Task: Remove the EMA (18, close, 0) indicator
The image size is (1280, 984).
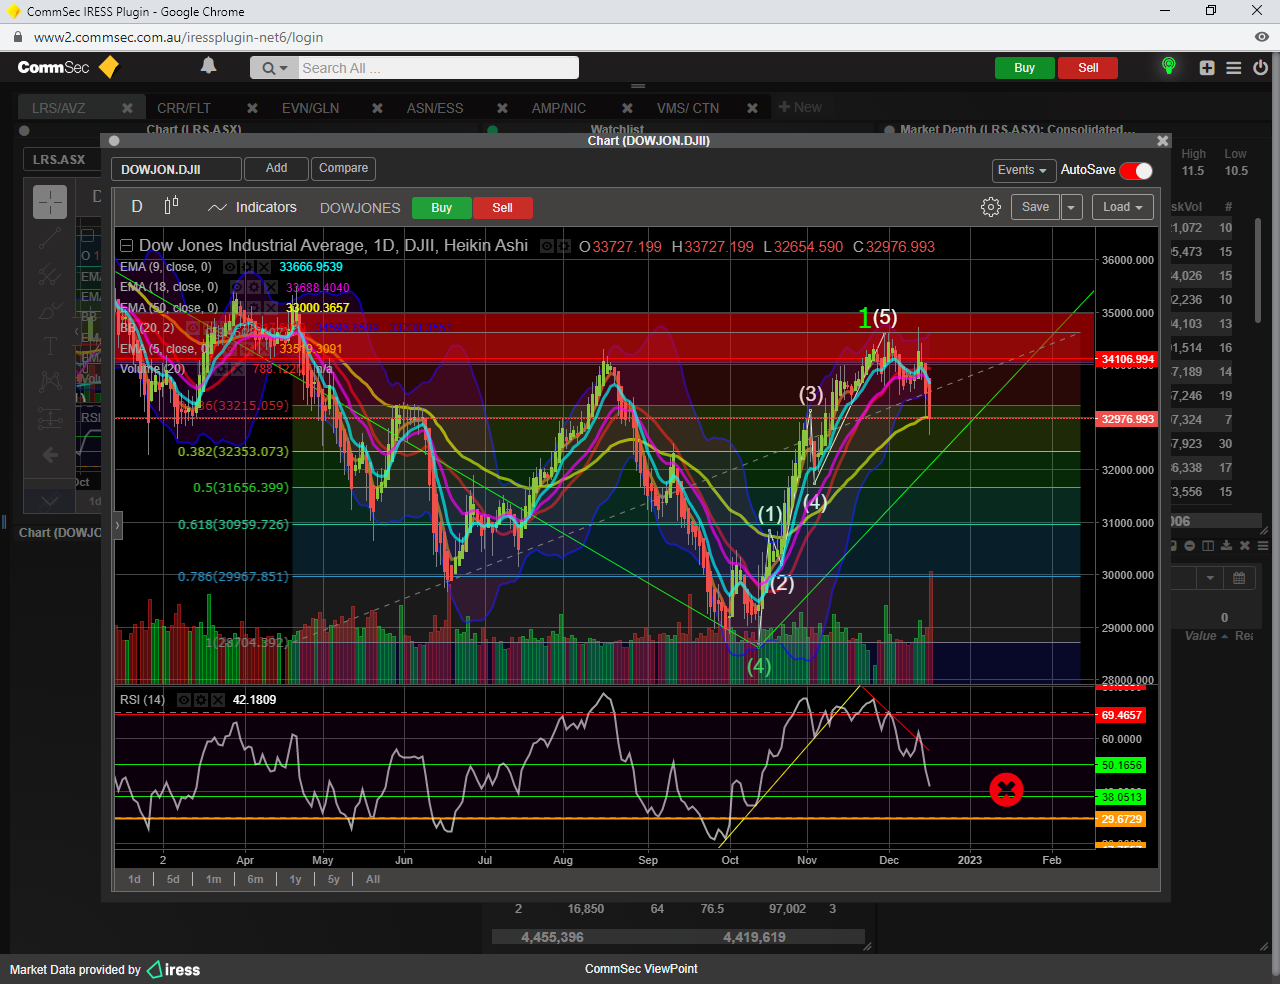Action: 270,287
